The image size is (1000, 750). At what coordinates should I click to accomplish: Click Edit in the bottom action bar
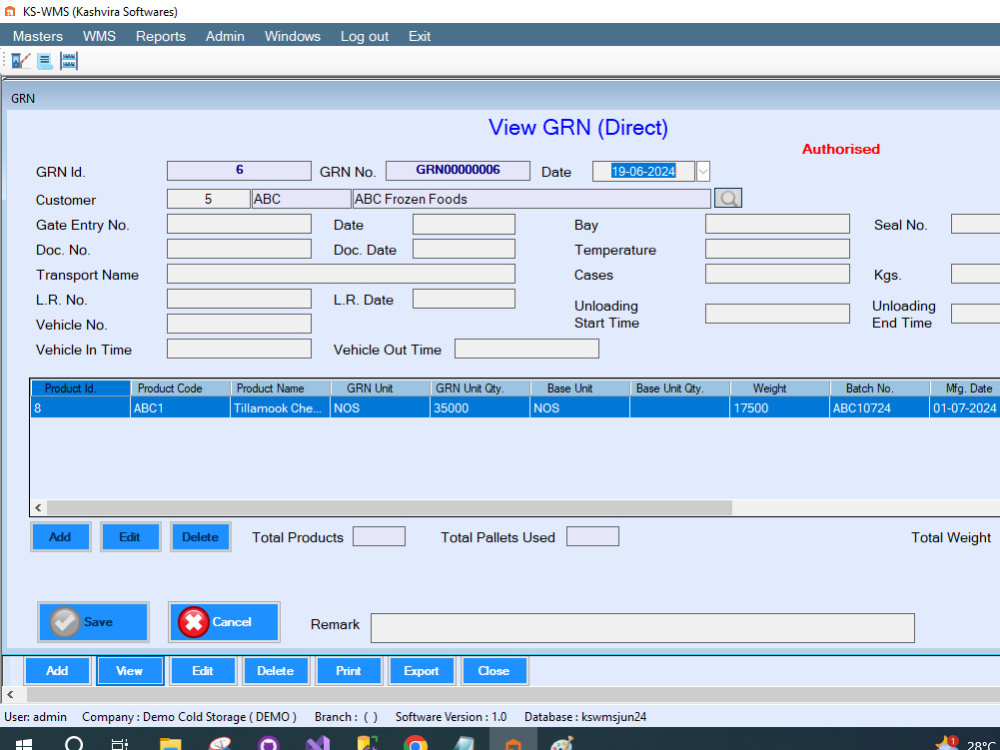pos(202,671)
